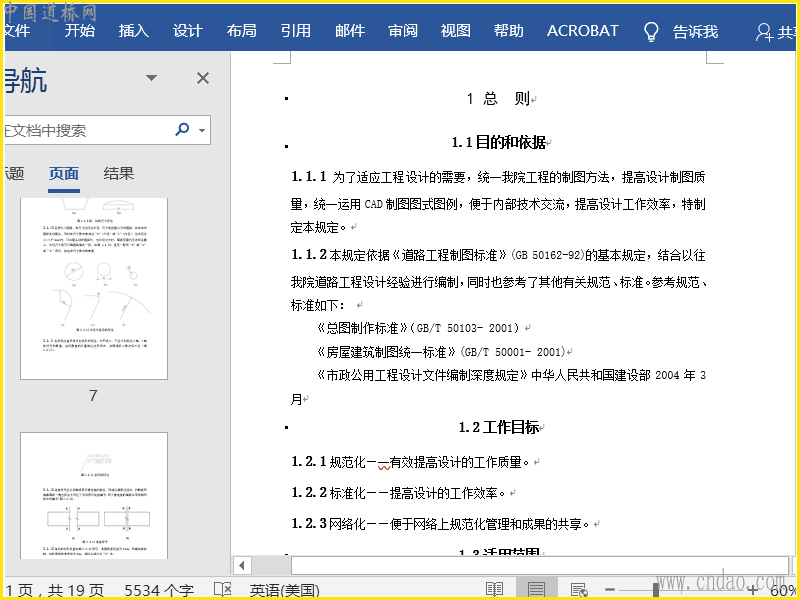Select the Print Layout view icon
The image size is (800, 600).
point(537,590)
